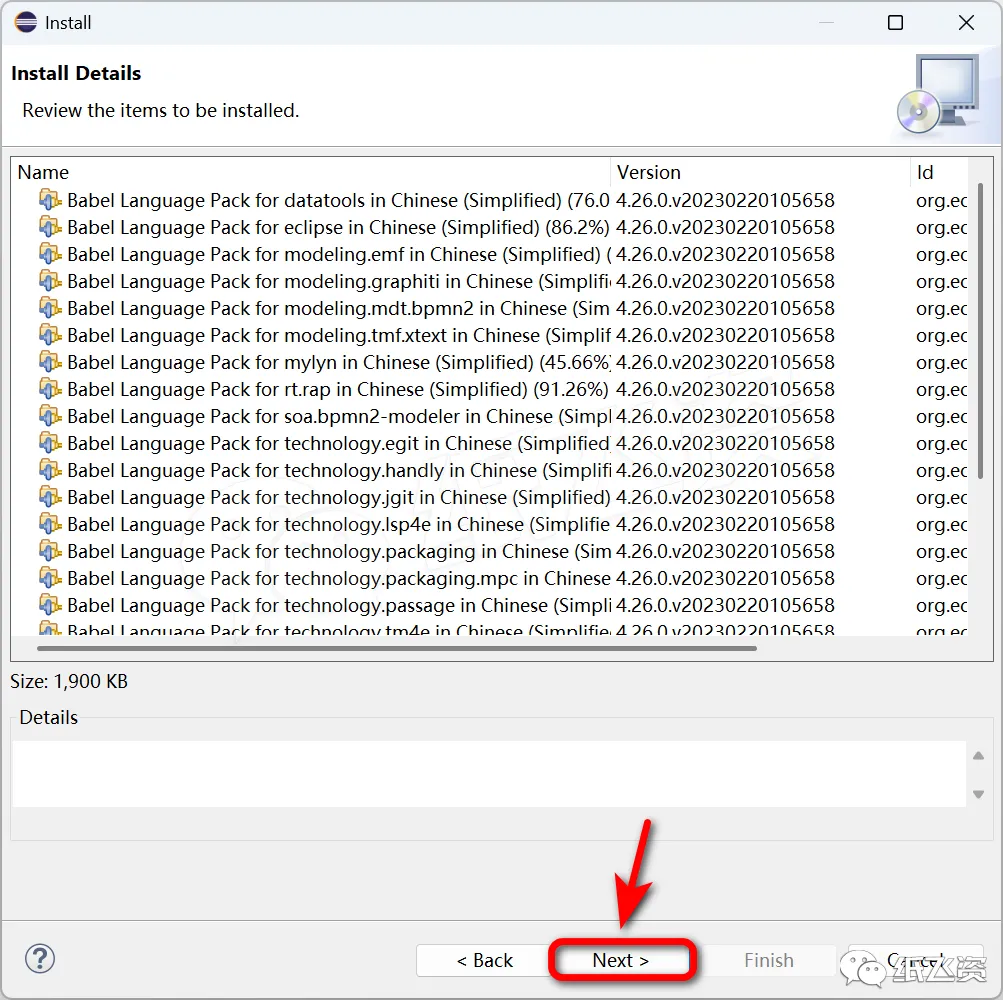1003x1000 pixels.
Task: Click 'Babel Language Pack for eclipse' row text
Action: (x=338, y=227)
